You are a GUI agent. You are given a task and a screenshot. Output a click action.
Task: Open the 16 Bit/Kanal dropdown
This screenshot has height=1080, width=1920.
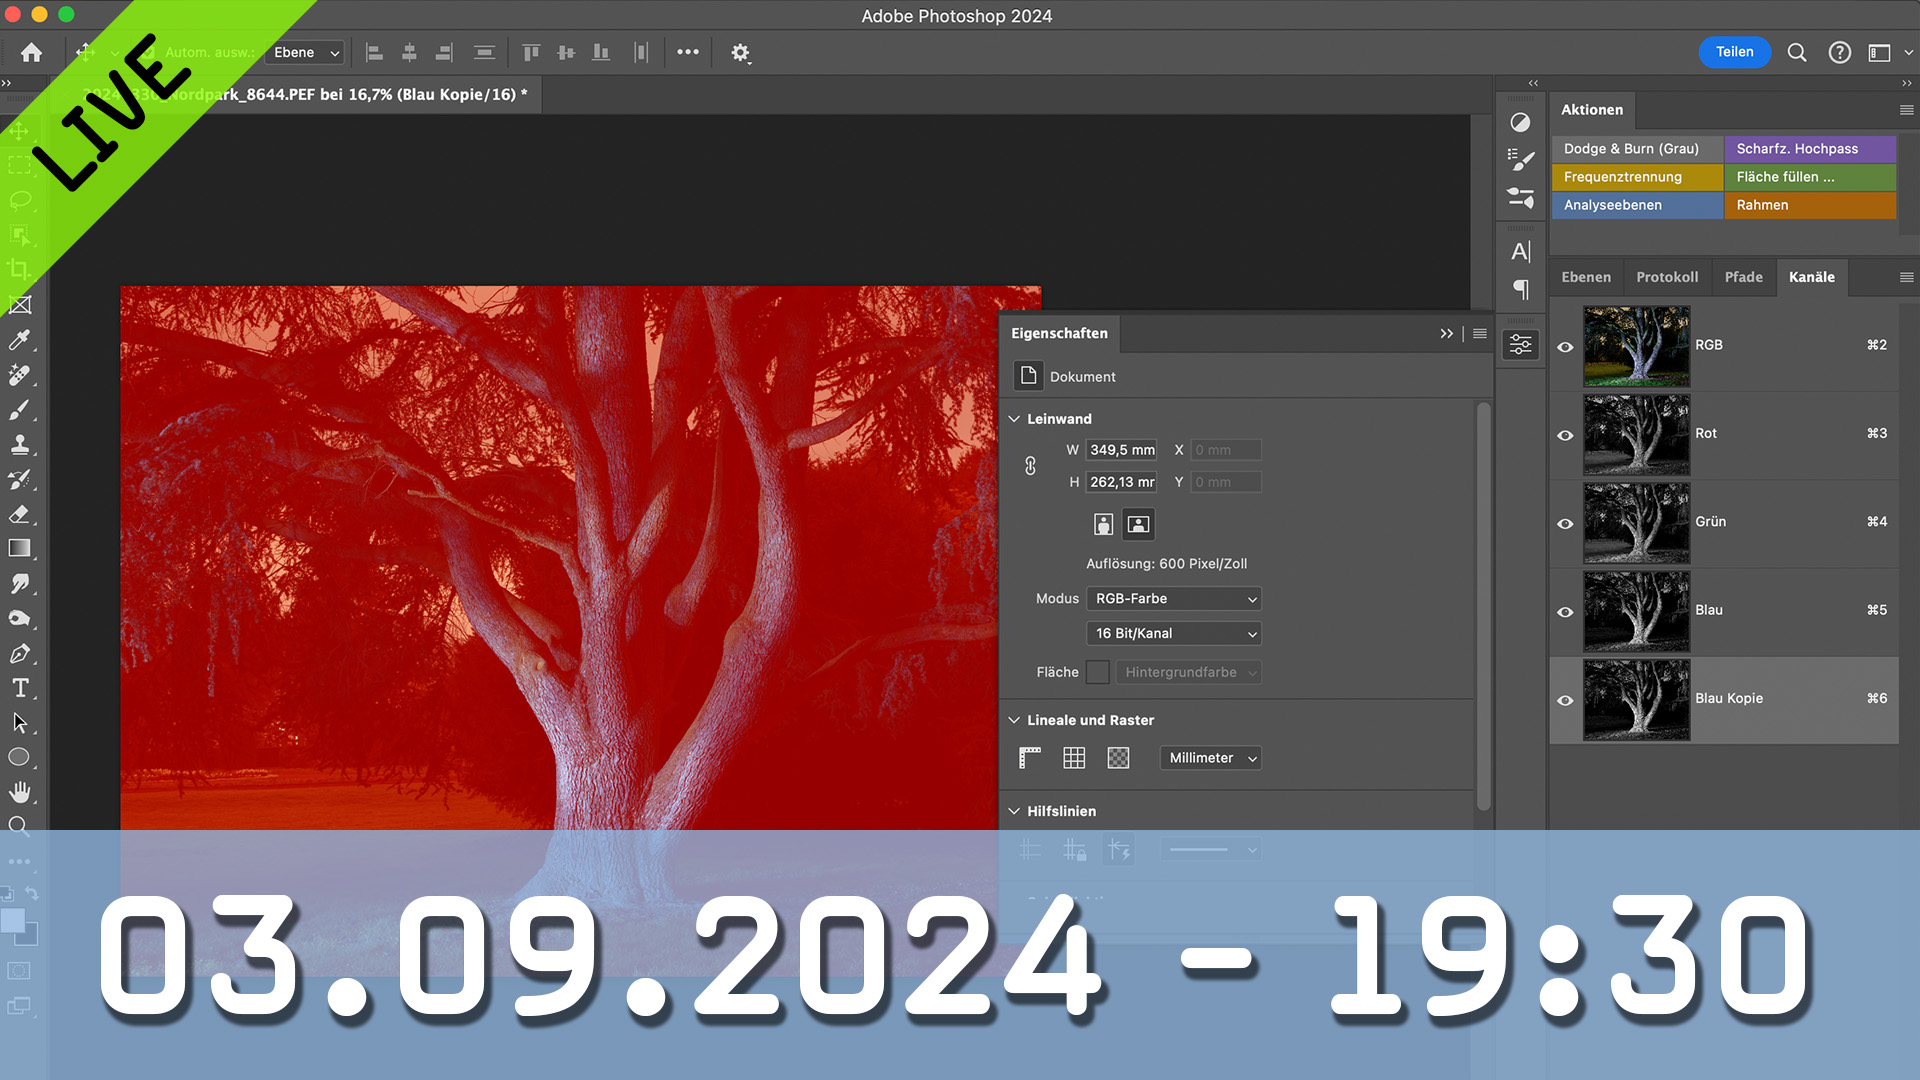[x=1173, y=633]
